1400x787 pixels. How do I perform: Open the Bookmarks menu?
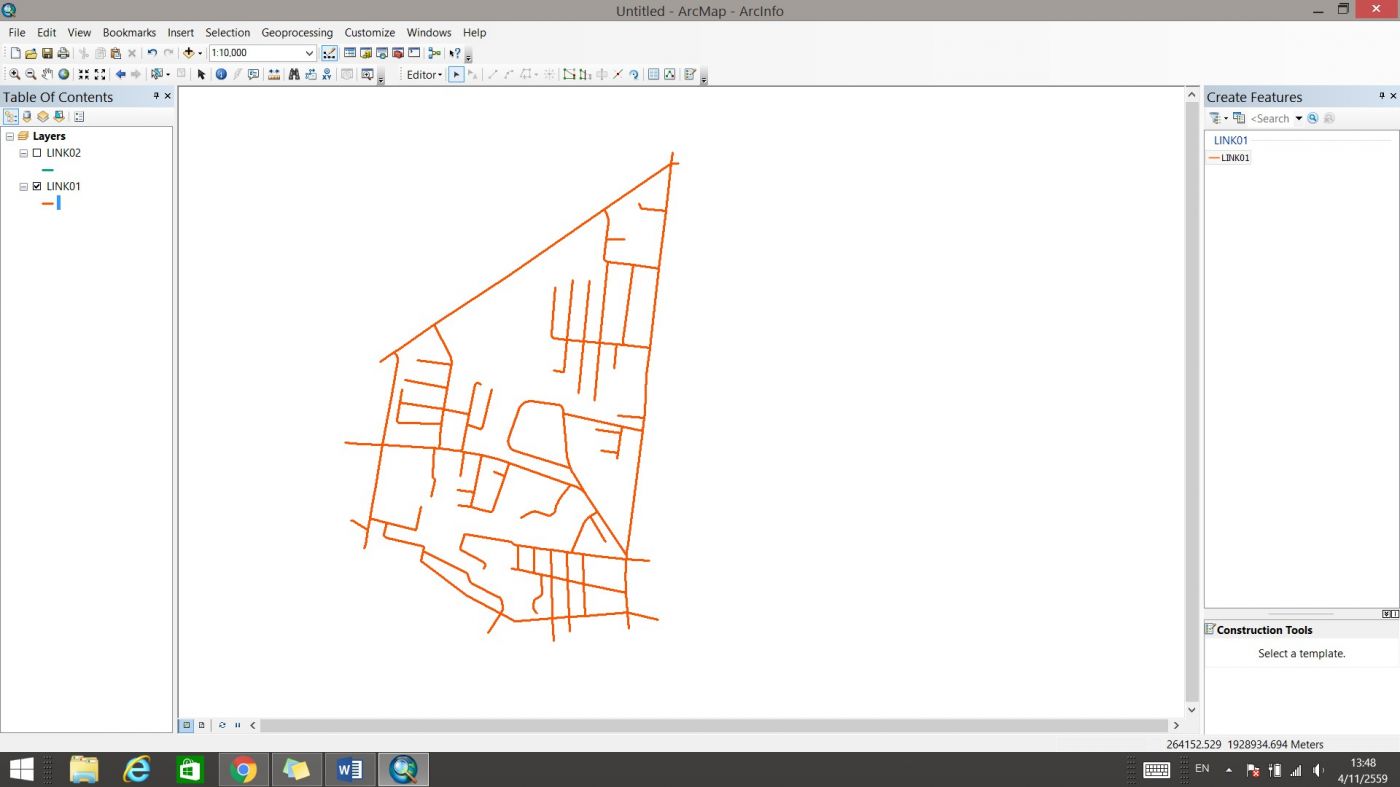129,33
